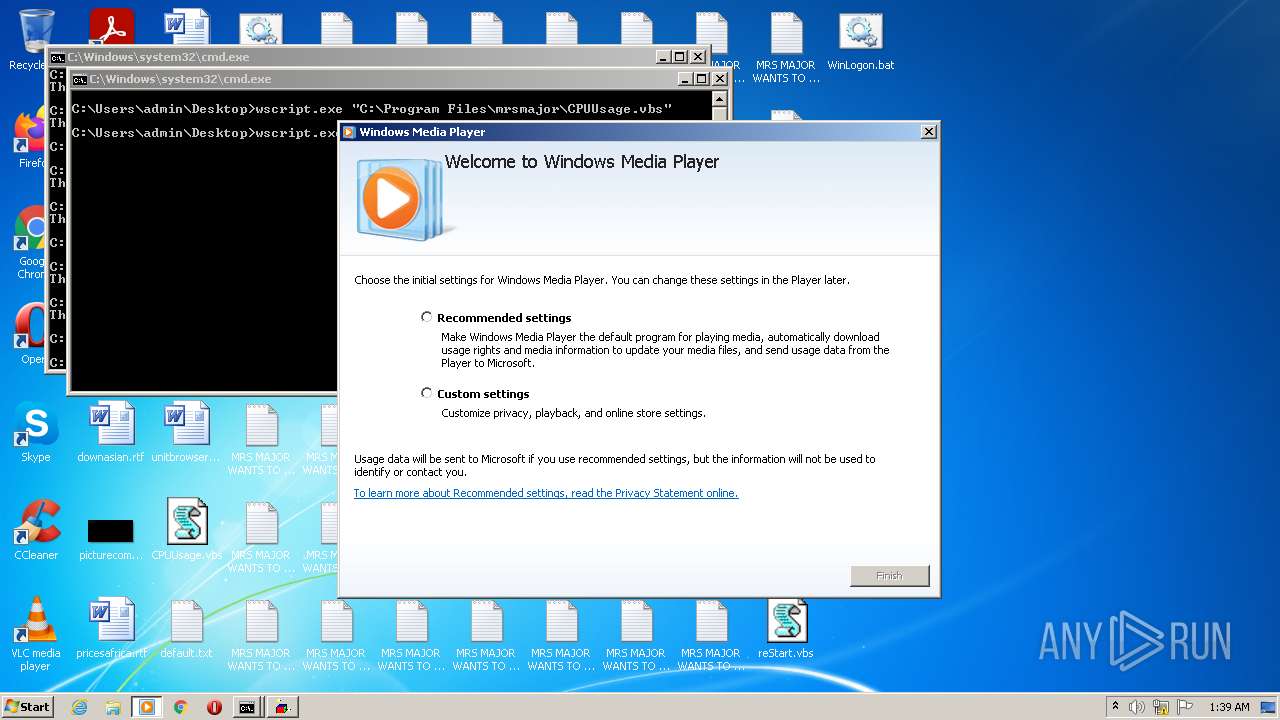Click the Windows Media Player title bar icon

(349, 132)
